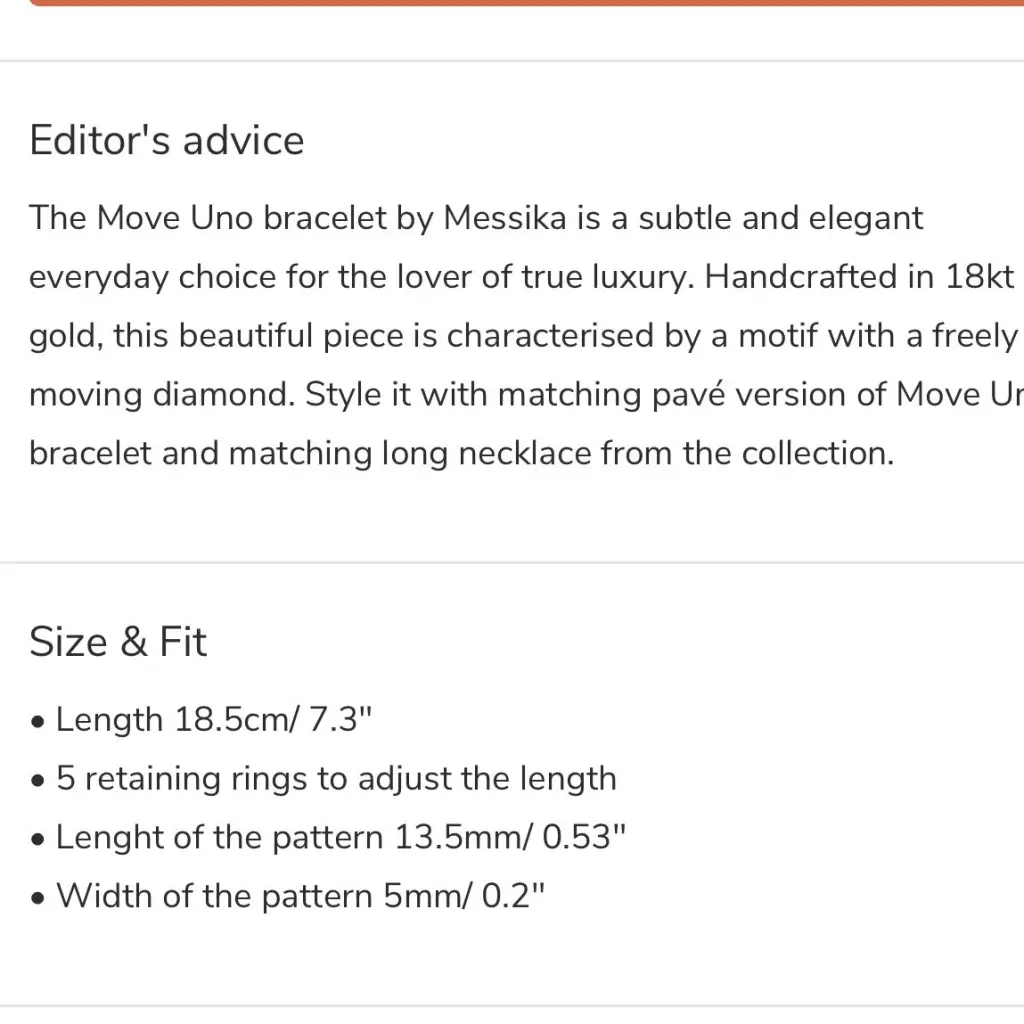This screenshot has height=1024, width=1024.
Task: Click the pattern length 13.5mm bullet line
Action: (340, 837)
